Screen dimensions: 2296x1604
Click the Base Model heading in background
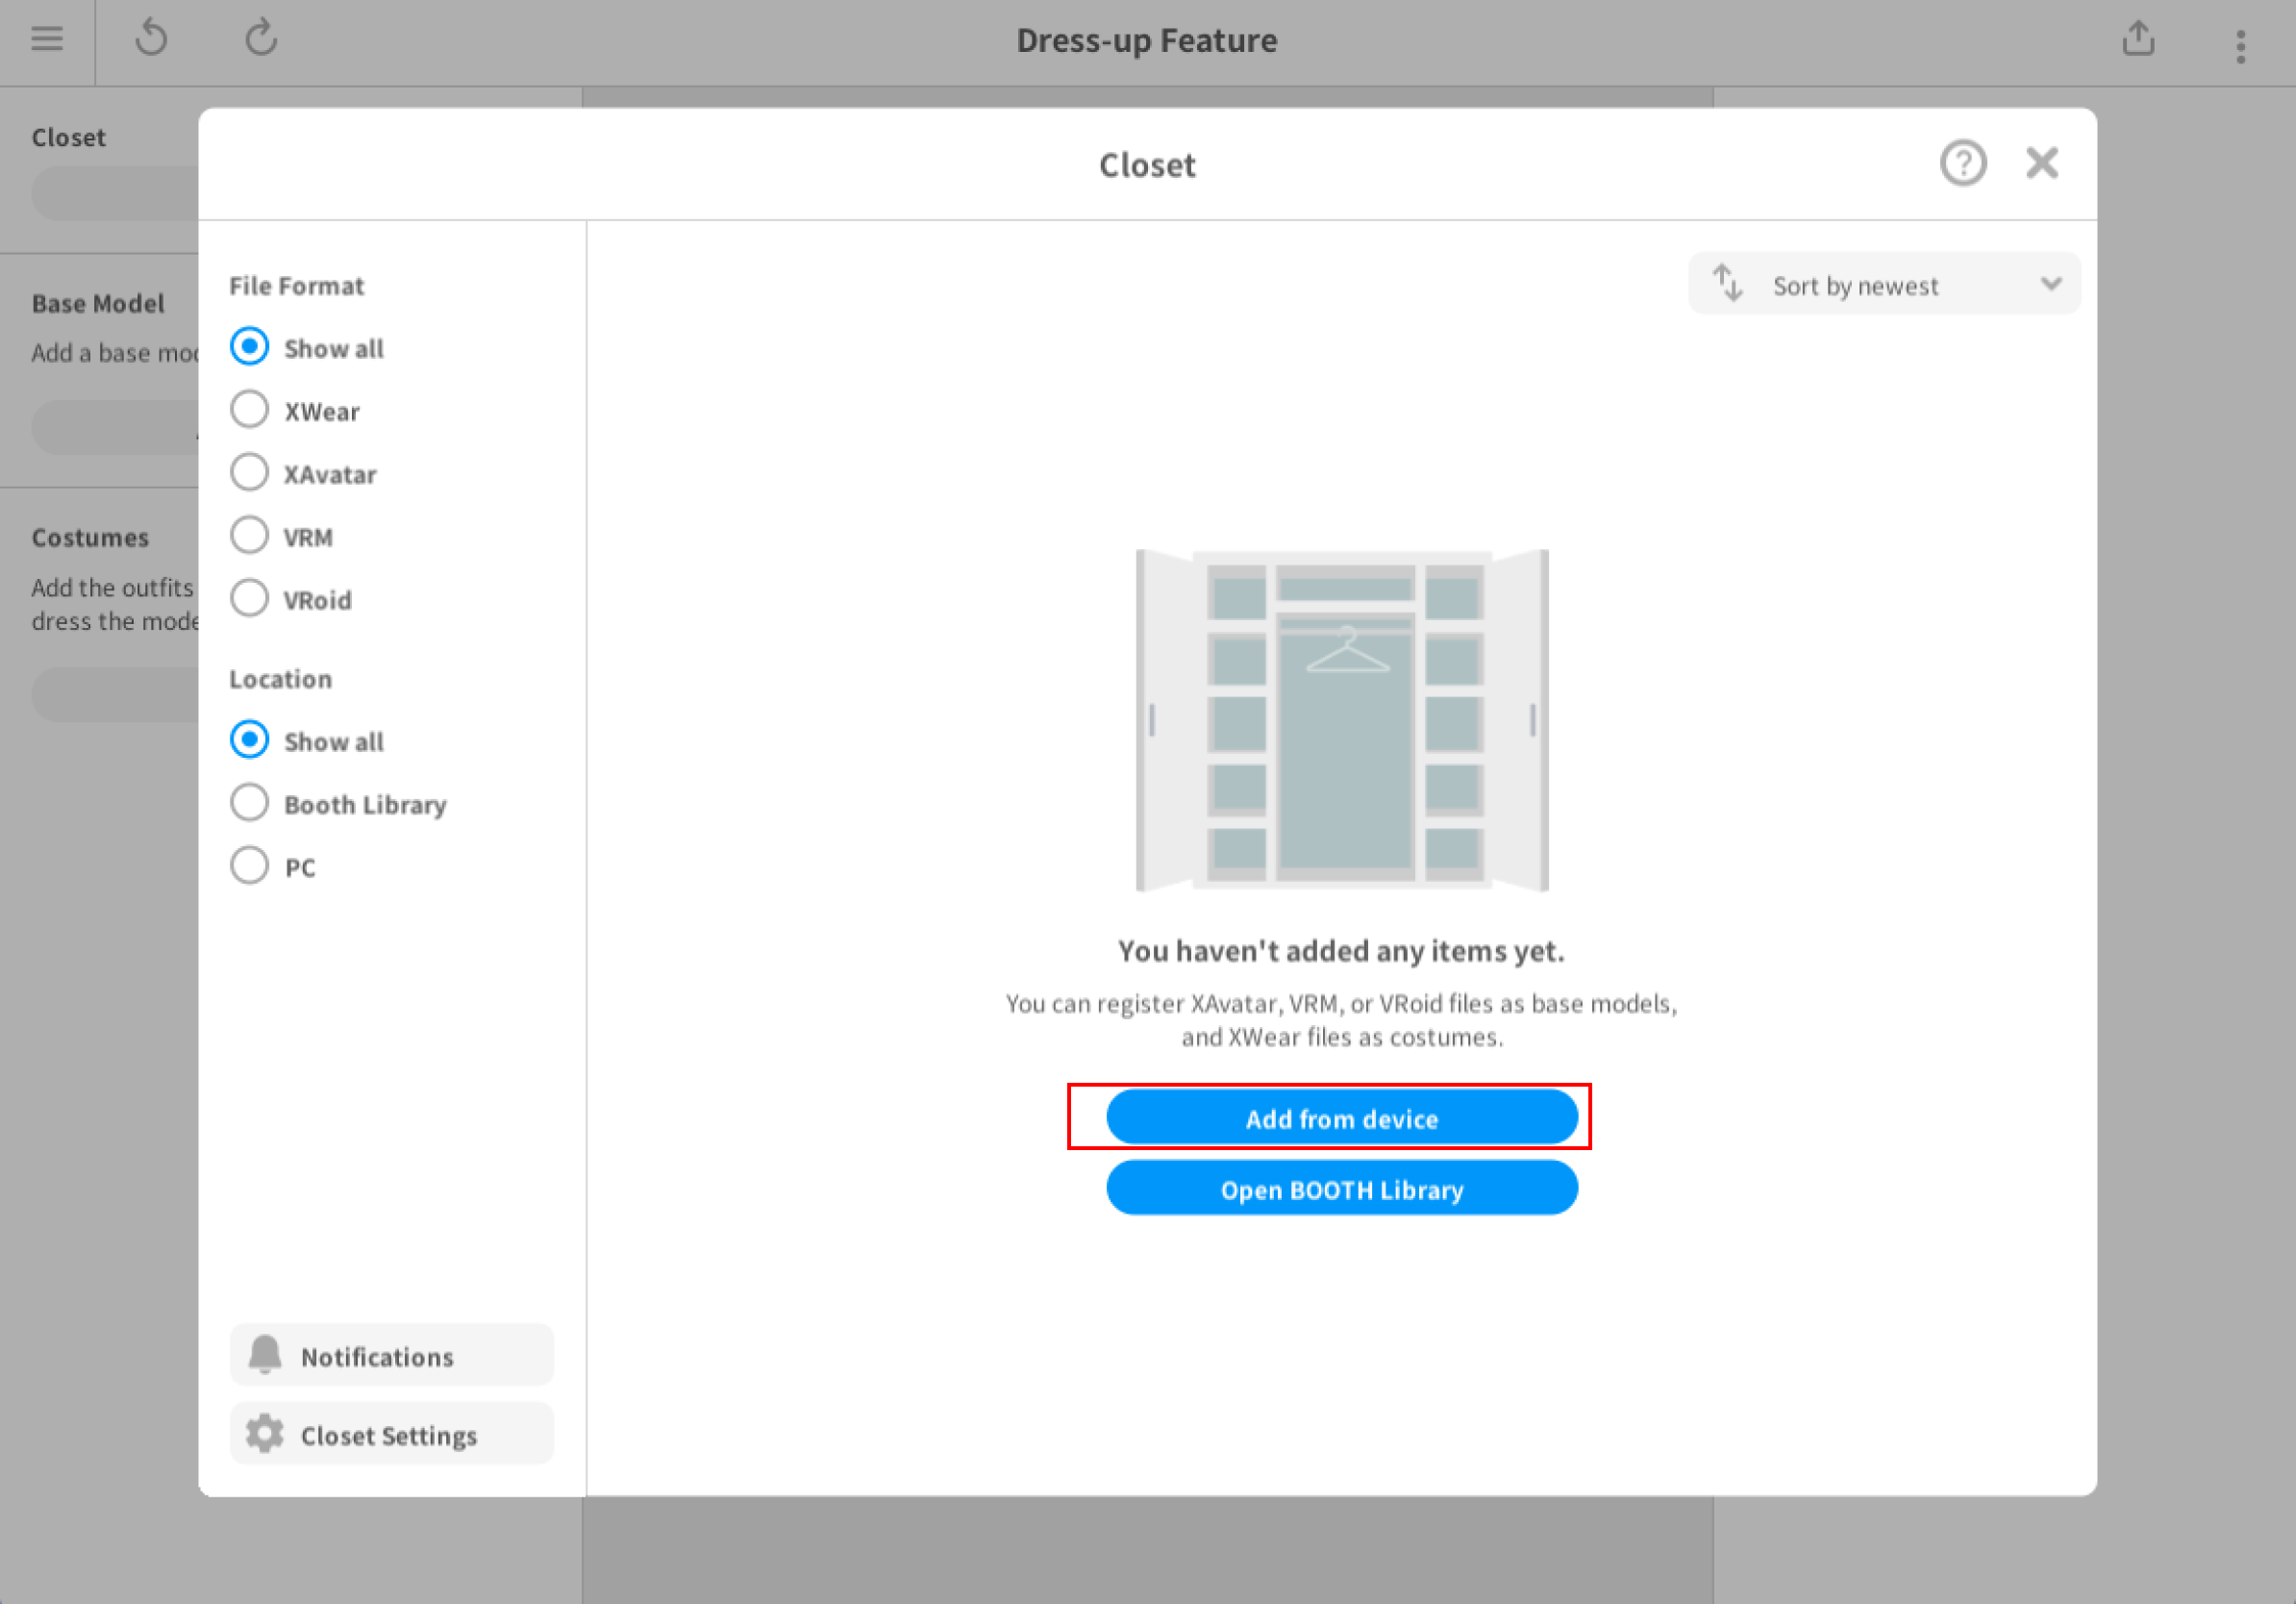(98, 303)
